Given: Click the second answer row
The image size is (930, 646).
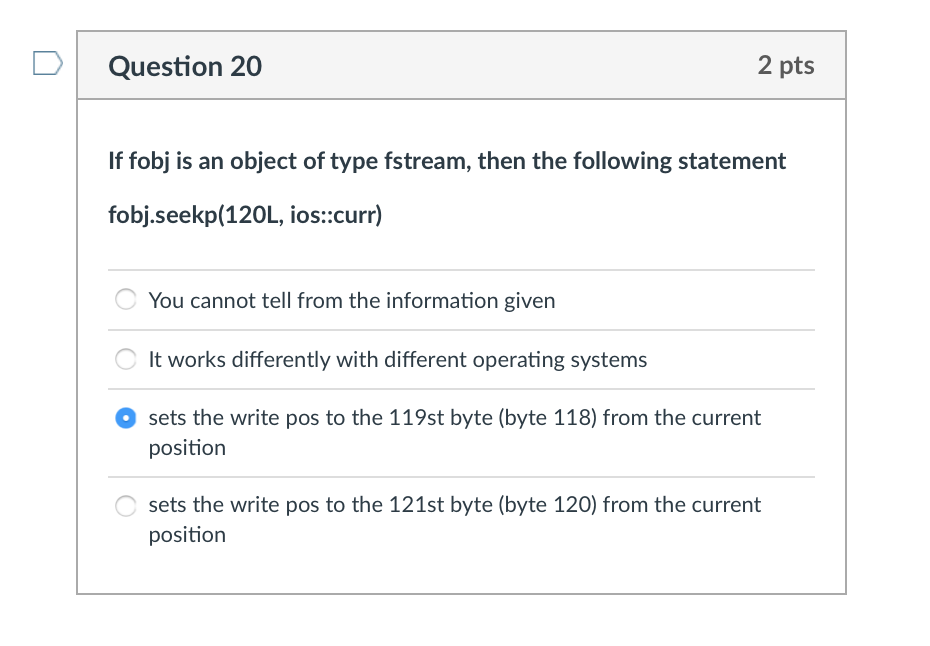Looking at the screenshot, I should point(398,359).
